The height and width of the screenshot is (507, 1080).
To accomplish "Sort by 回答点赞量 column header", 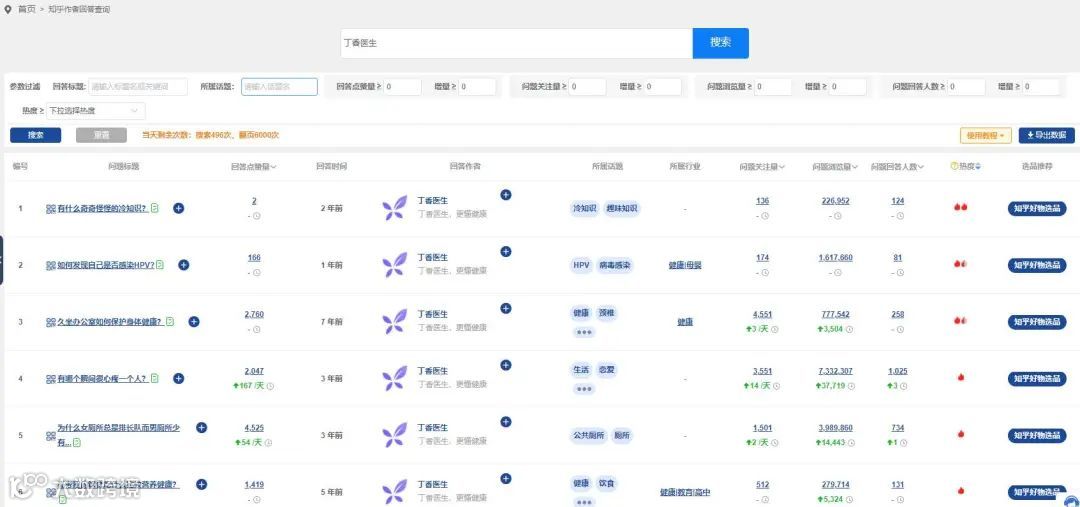I will click(254, 167).
